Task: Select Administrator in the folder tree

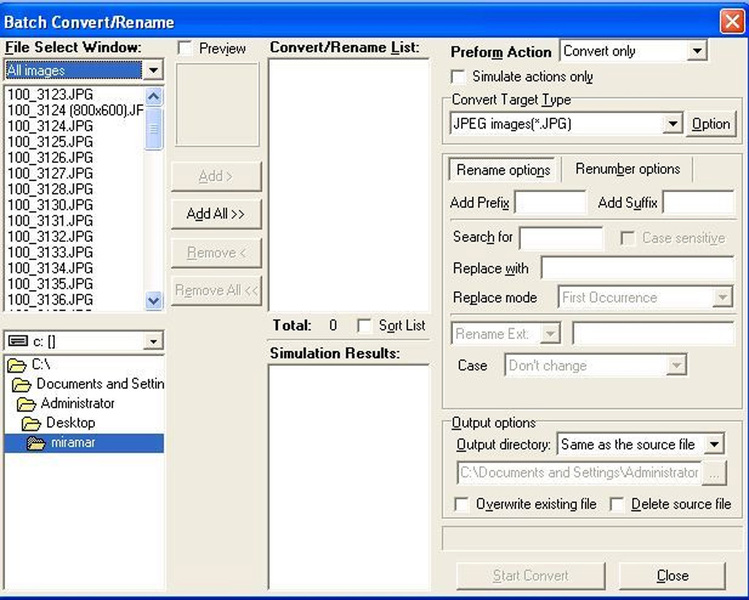Action: [x=84, y=404]
